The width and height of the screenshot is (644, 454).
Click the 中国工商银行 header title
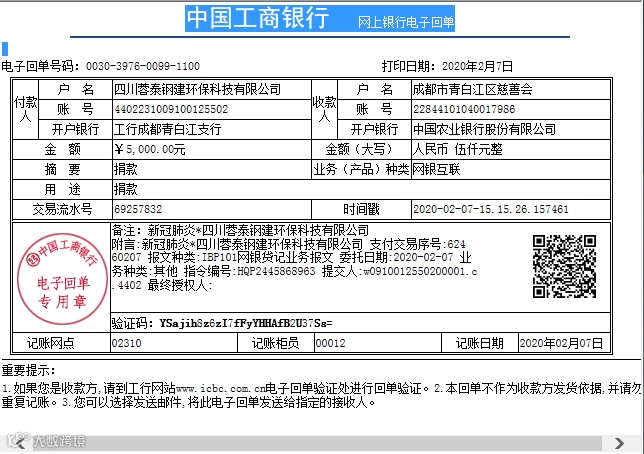pos(258,18)
